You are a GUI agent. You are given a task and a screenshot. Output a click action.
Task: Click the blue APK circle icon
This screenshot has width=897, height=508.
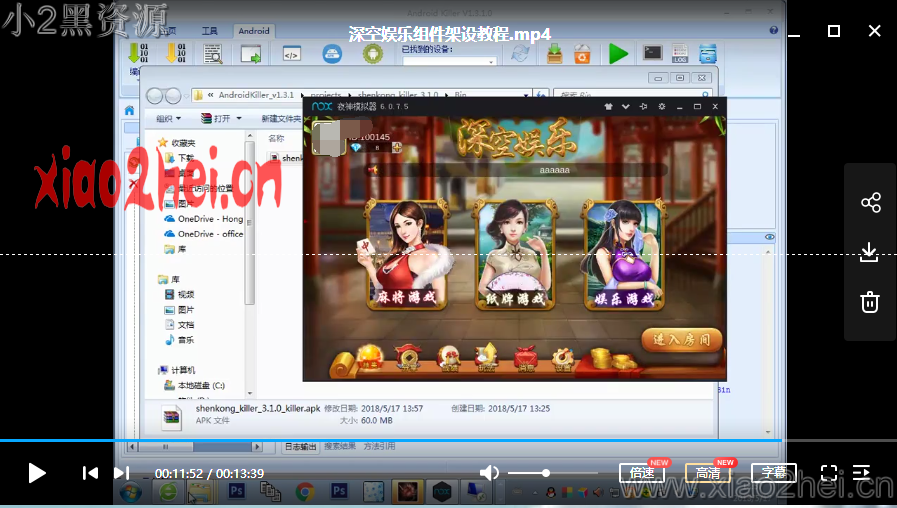(332, 54)
